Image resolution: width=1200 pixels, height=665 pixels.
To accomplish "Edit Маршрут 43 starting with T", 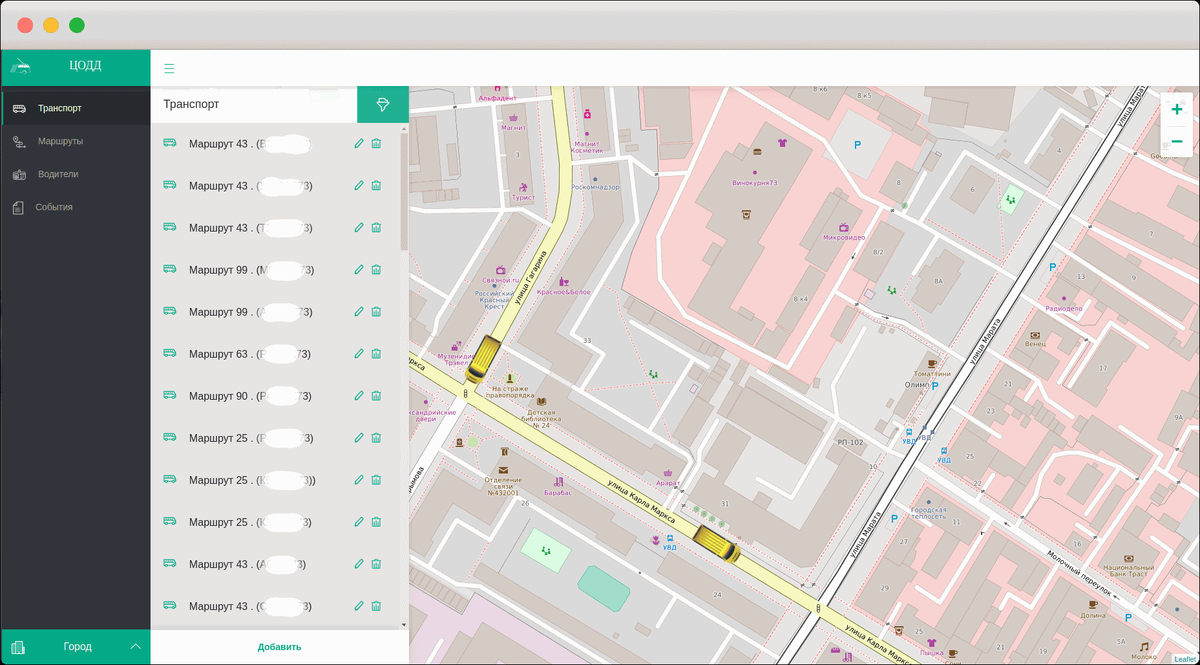I will pos(359,228).
